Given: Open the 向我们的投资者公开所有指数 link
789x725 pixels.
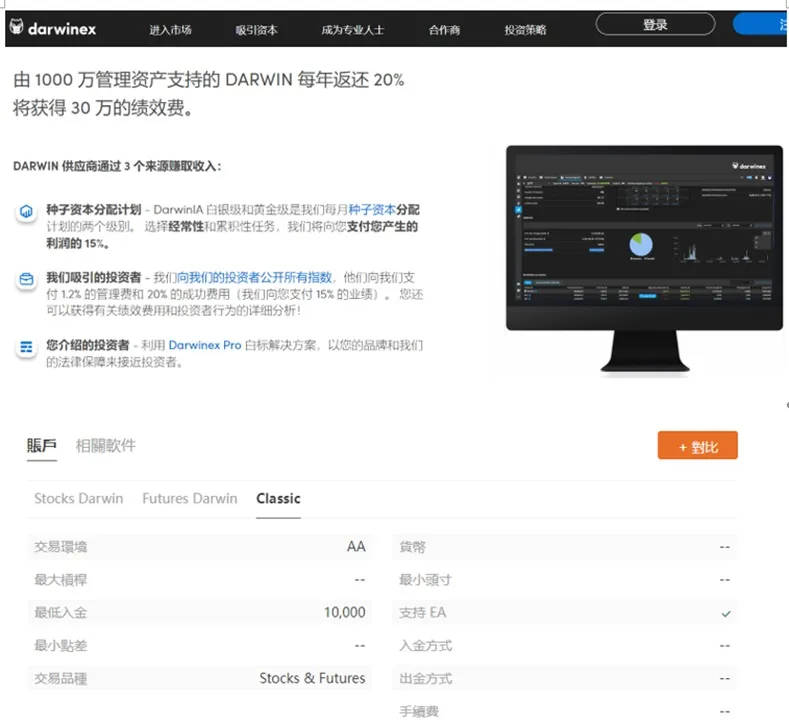Looking at the screenshot, I should tap(254, 277).
